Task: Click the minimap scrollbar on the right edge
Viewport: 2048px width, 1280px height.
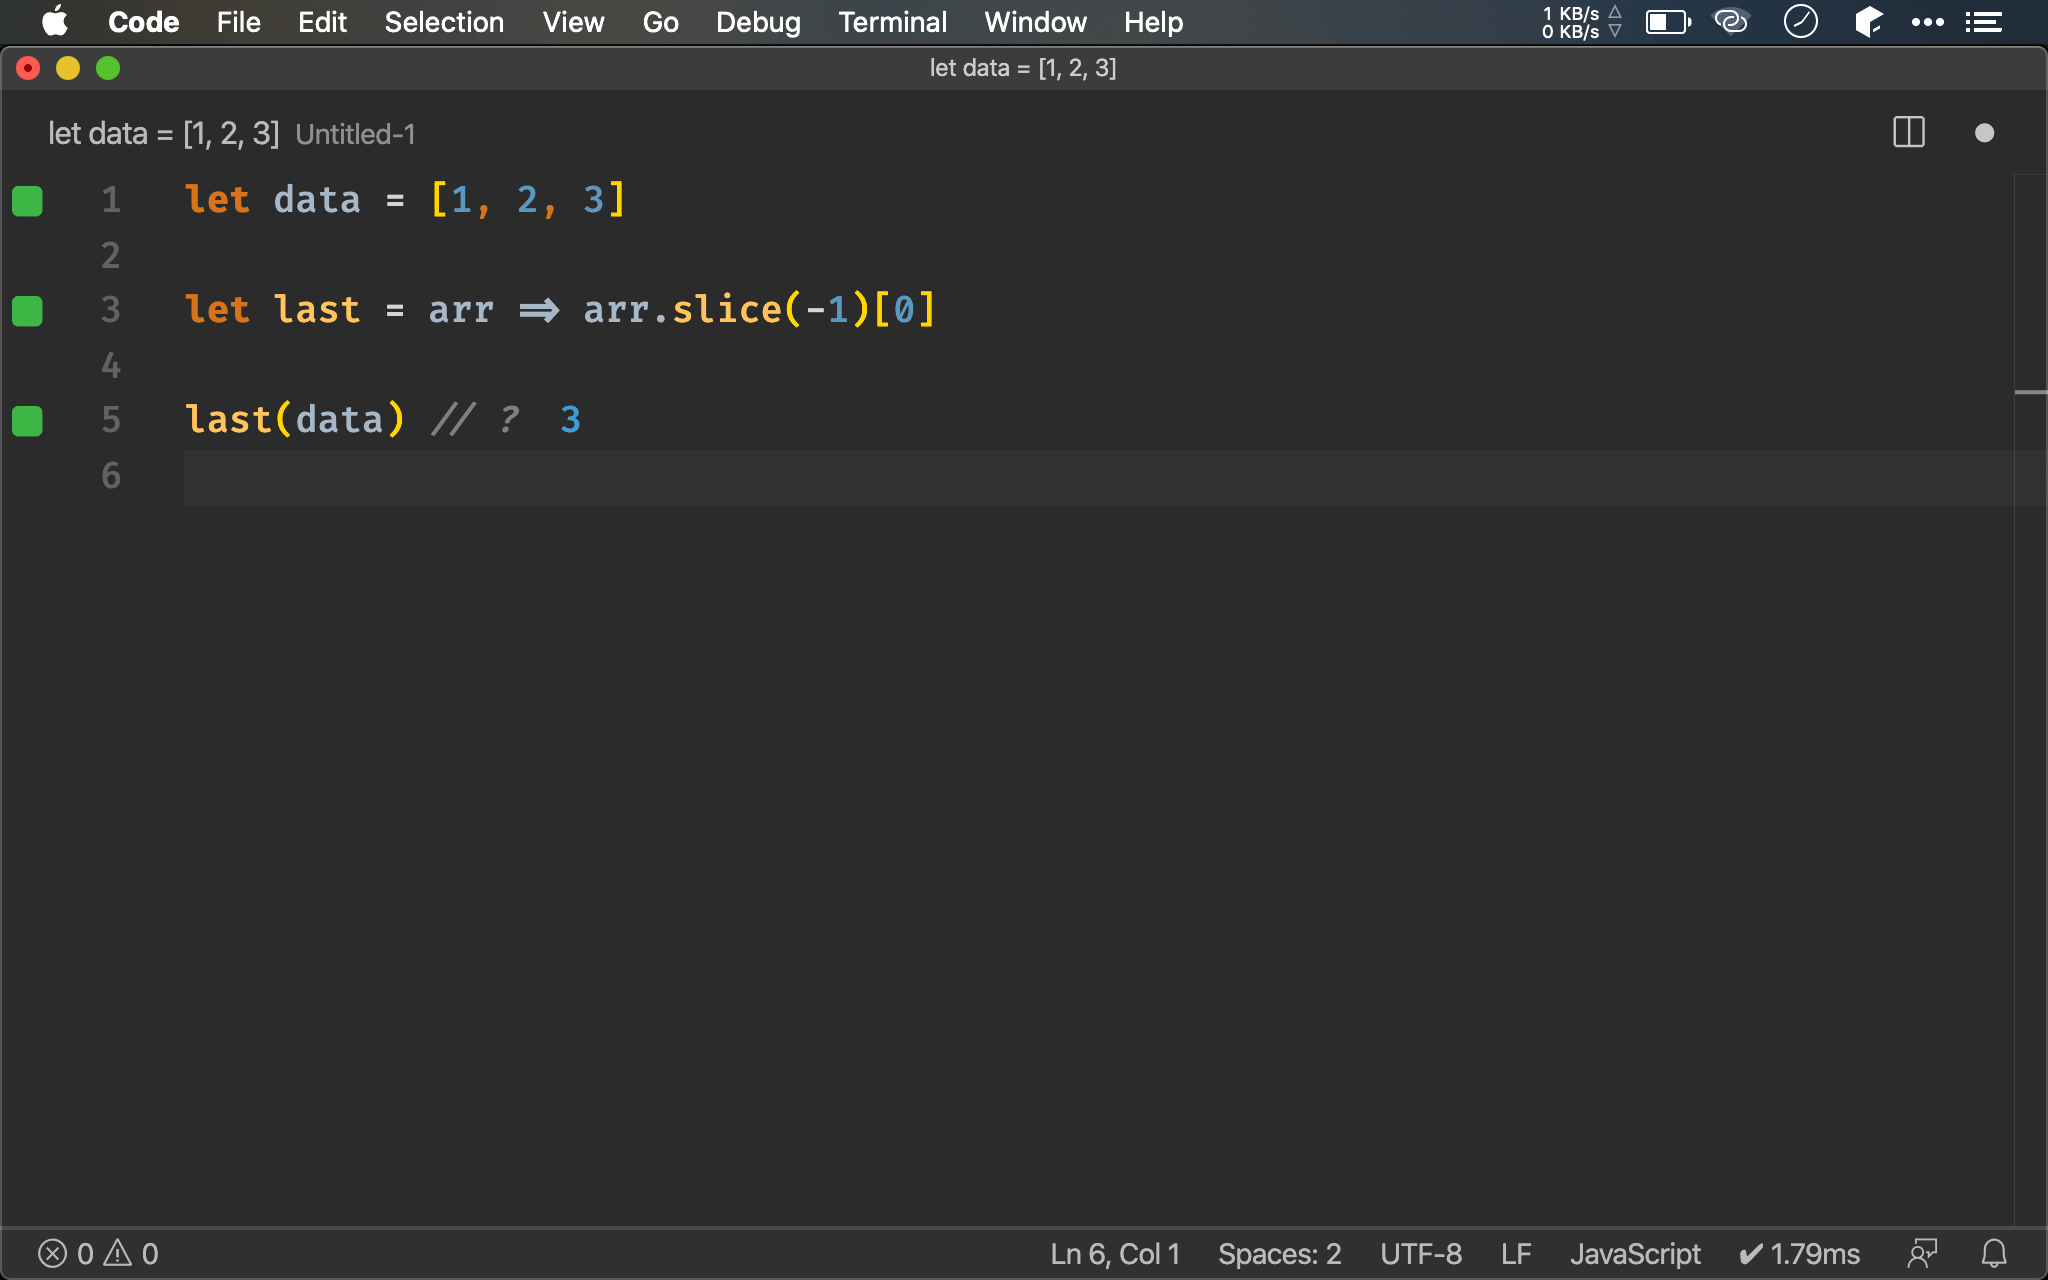Action: [2031, 700]
